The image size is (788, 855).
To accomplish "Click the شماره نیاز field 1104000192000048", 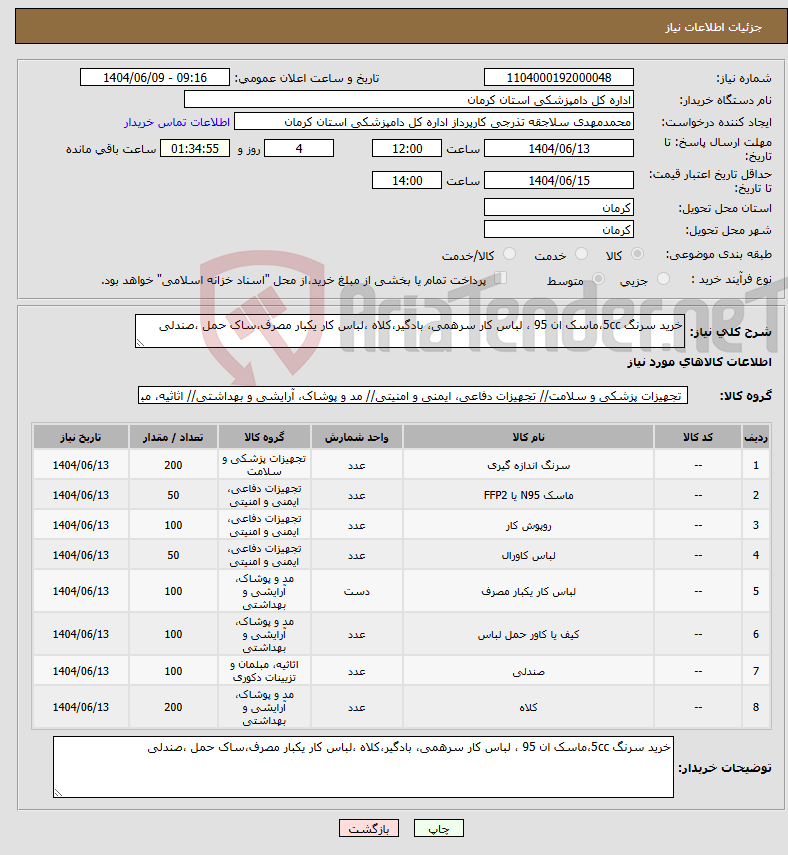I will 559,77.
